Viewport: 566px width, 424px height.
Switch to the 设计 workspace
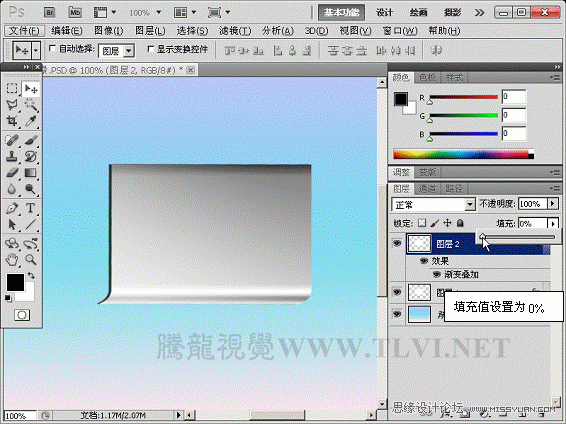click(384, 13)
